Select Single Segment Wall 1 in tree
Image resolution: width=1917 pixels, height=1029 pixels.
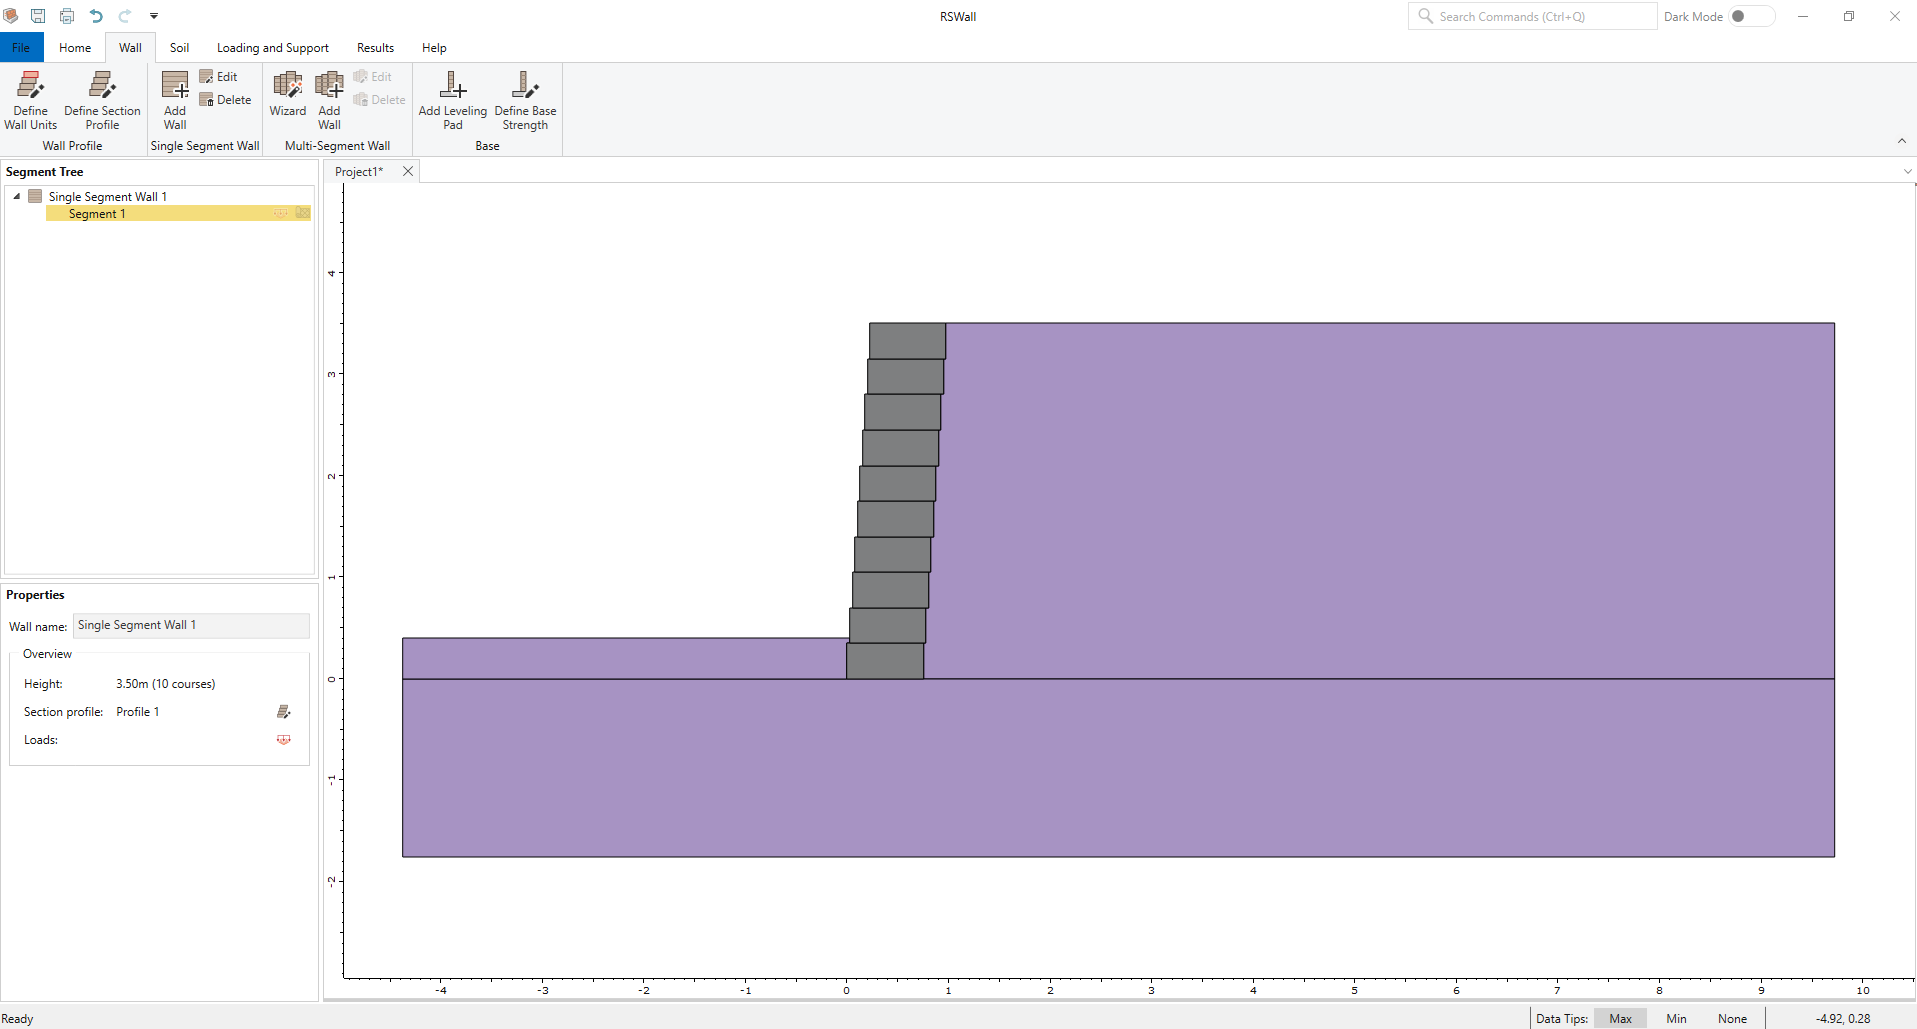coord(108,197)
